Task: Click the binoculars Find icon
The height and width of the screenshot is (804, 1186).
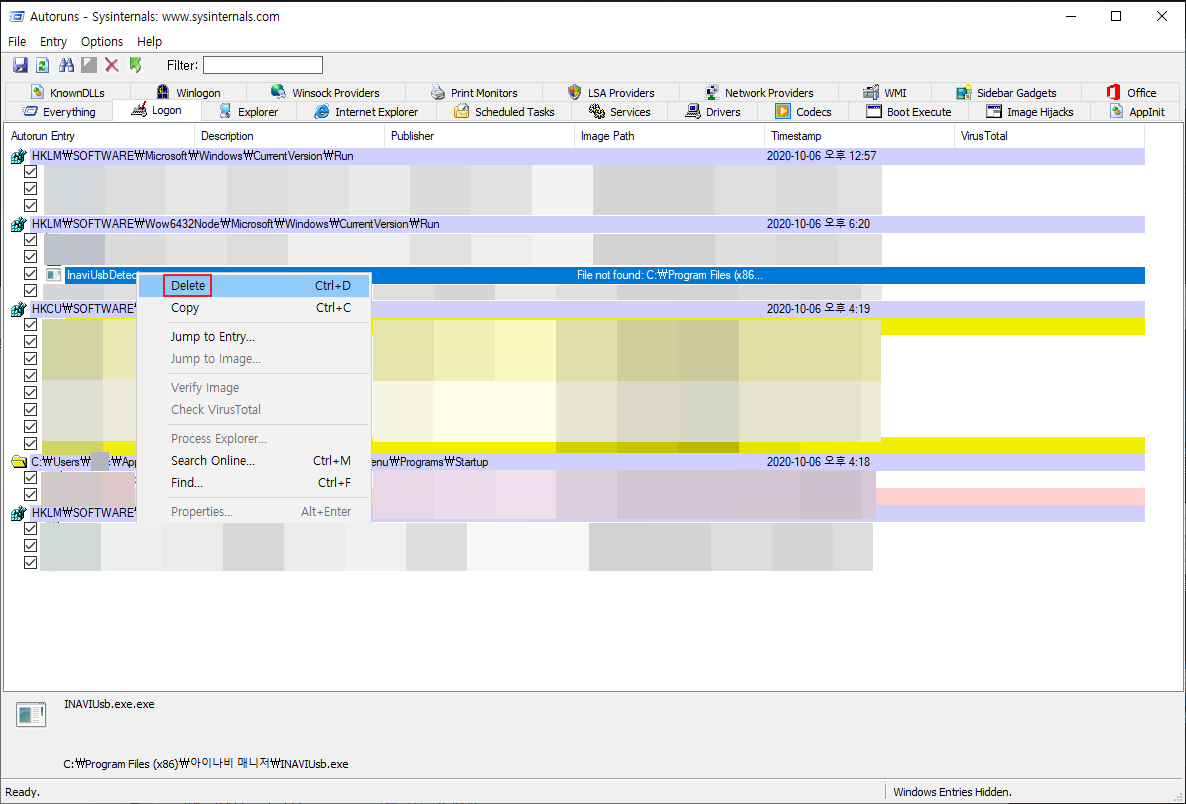Action: point(67,65)
